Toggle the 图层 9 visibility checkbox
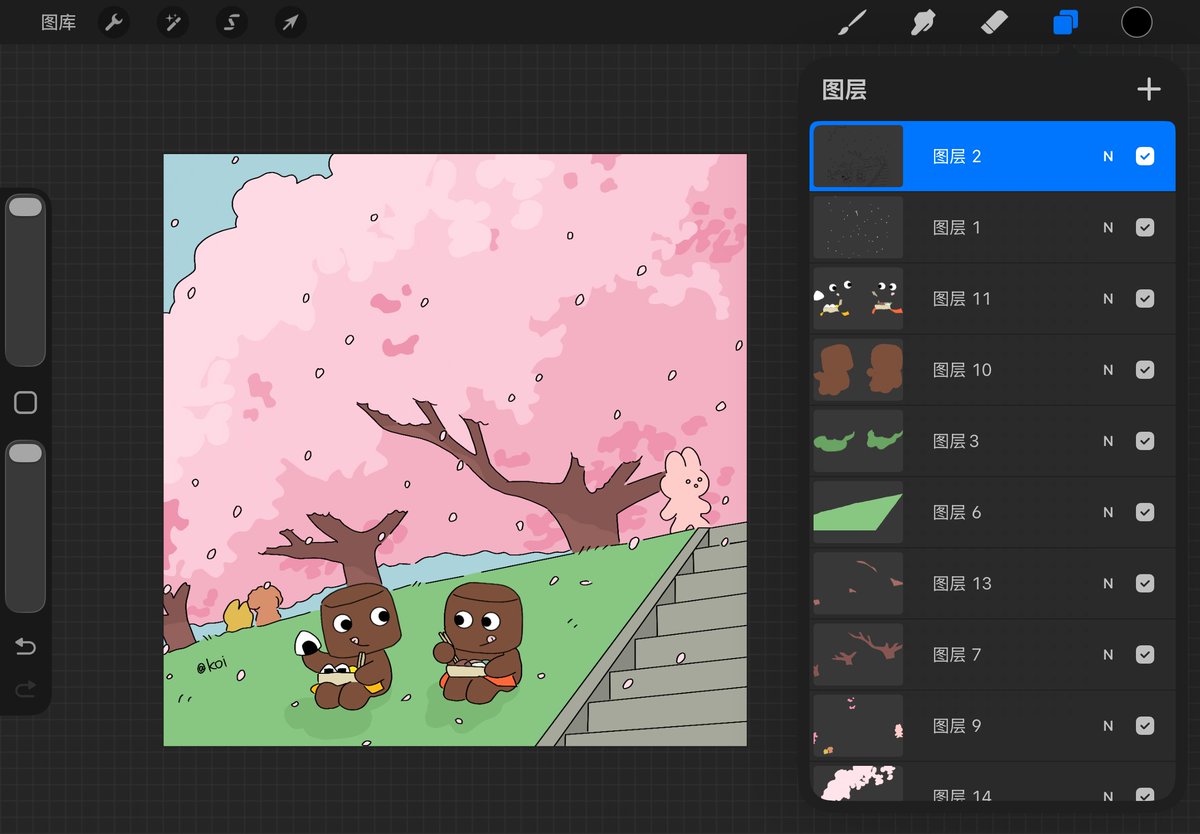The height and width of the screenshot is (834, 1200). click(x=1145, y=725)
